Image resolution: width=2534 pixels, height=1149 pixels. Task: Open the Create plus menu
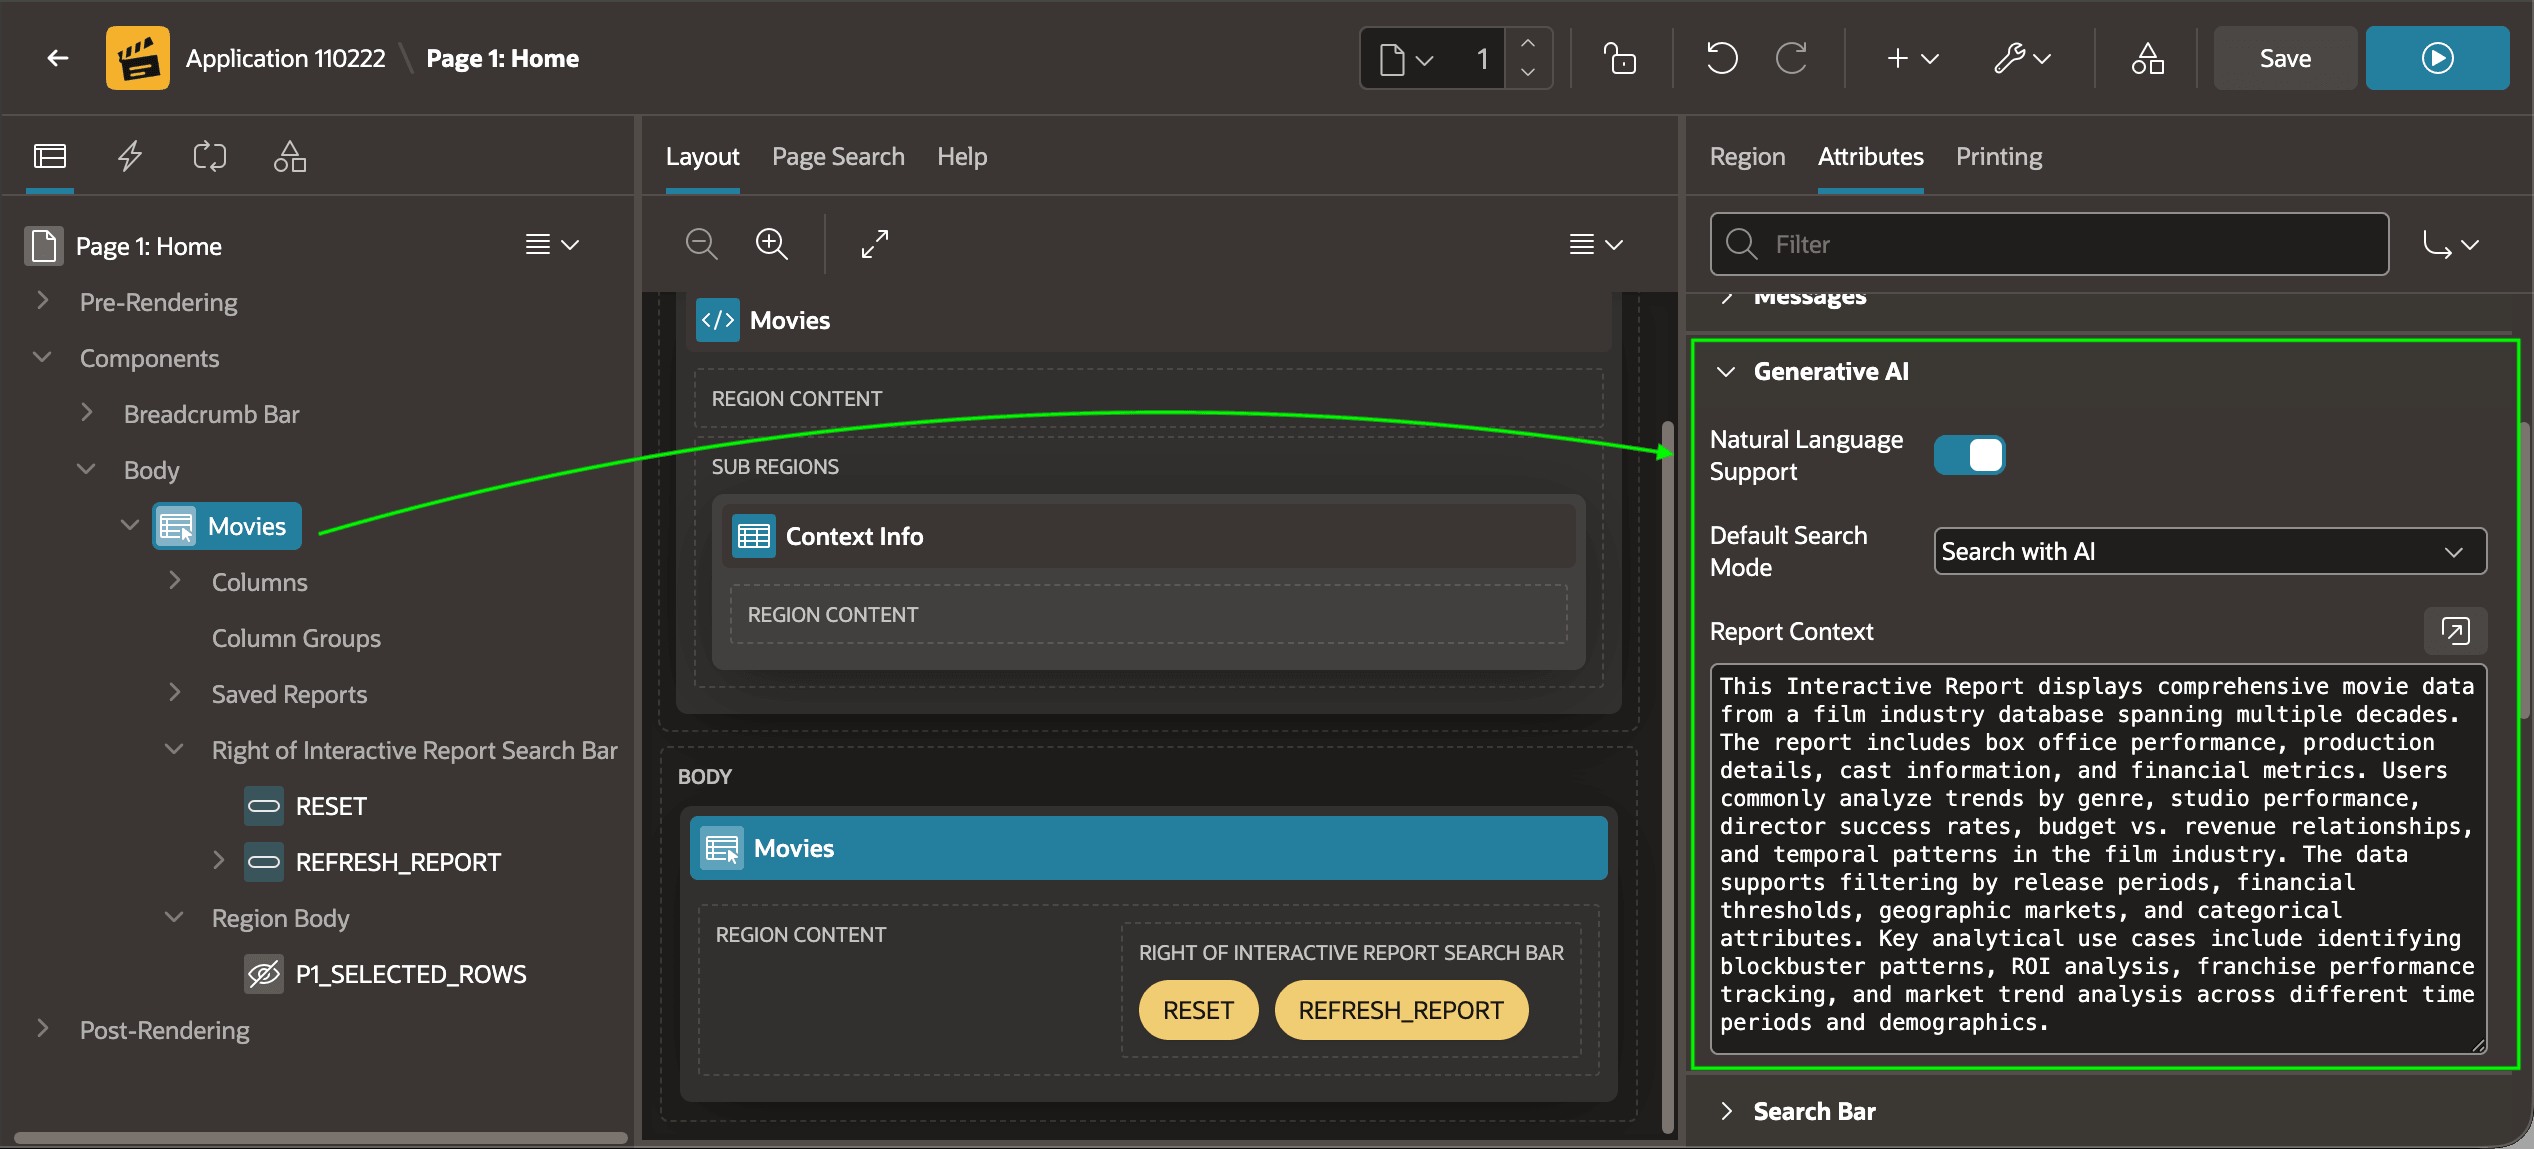[x=1912, y=58]
